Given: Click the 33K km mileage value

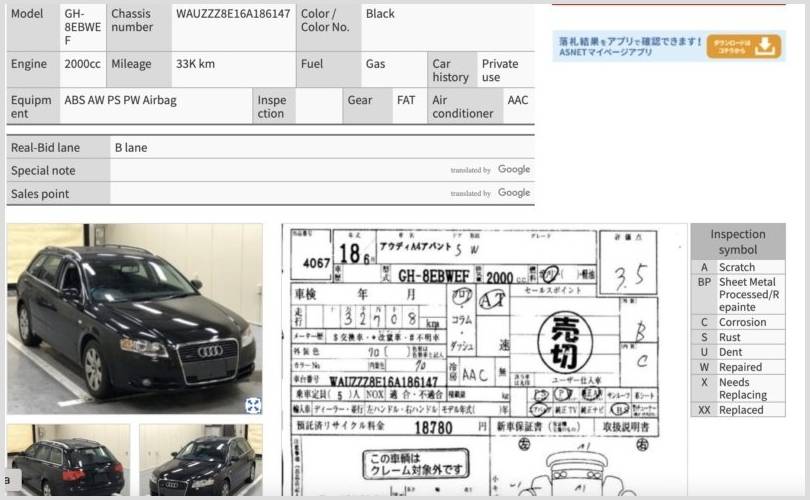Looking at the screenshot, I should [195, 64].
